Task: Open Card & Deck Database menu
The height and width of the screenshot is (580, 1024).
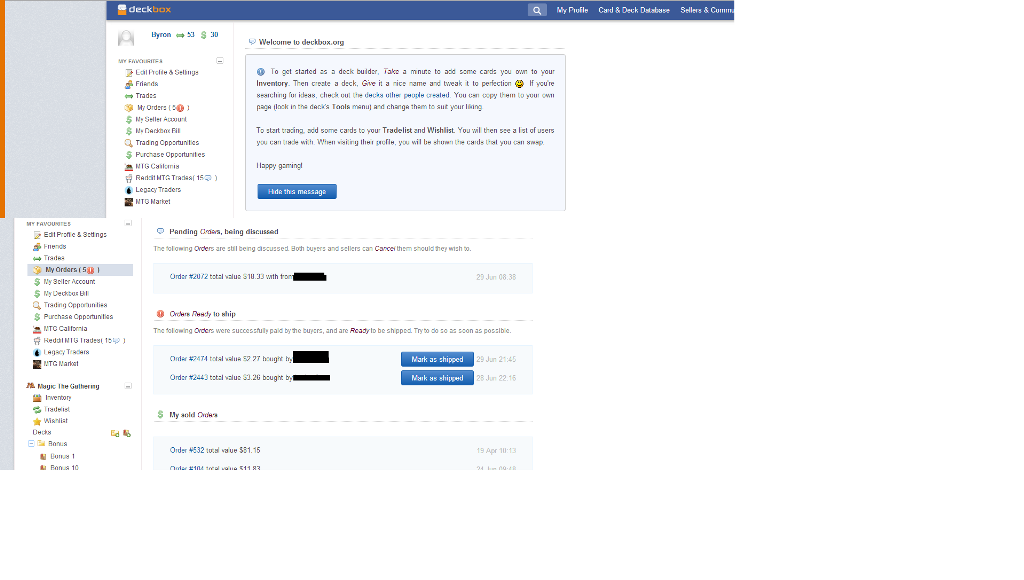Action: (x=634, y=10)
